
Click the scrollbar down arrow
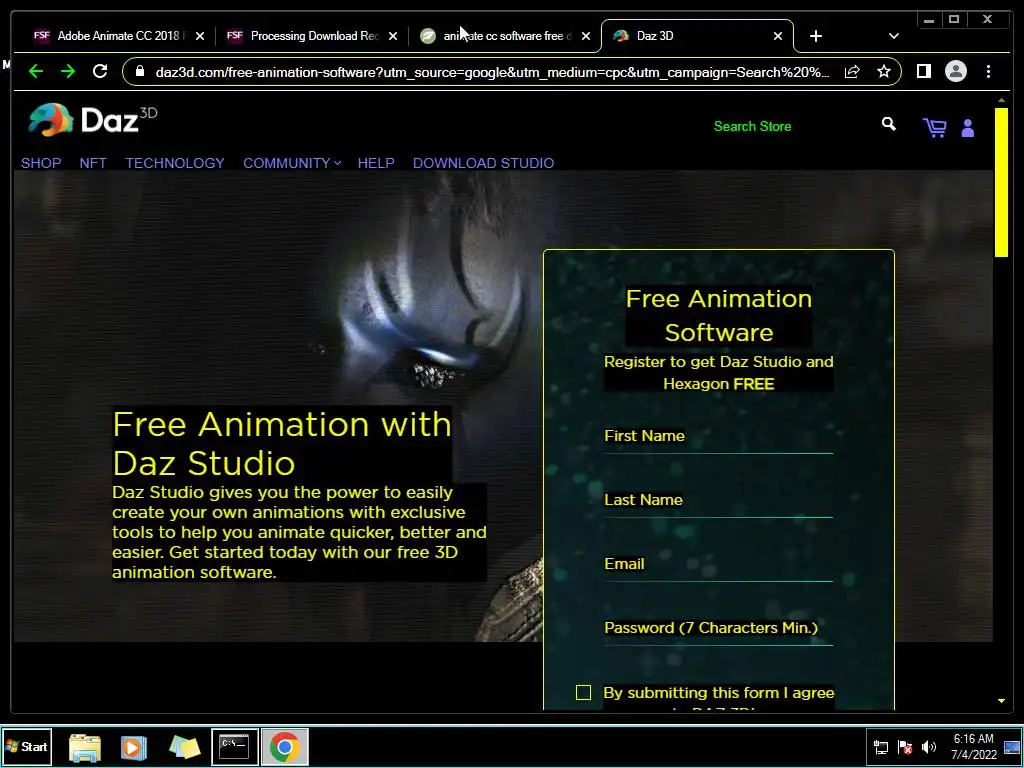(x=1001, y=701)
